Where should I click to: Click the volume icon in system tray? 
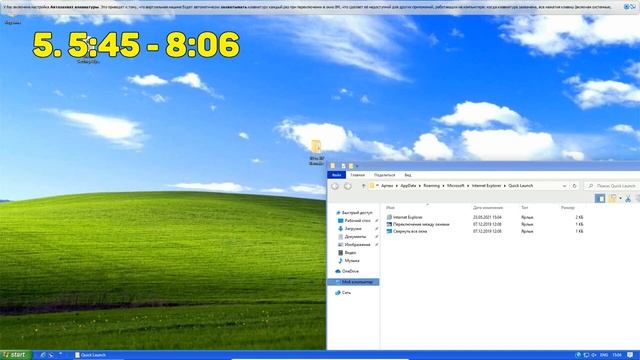coord(594,355)
